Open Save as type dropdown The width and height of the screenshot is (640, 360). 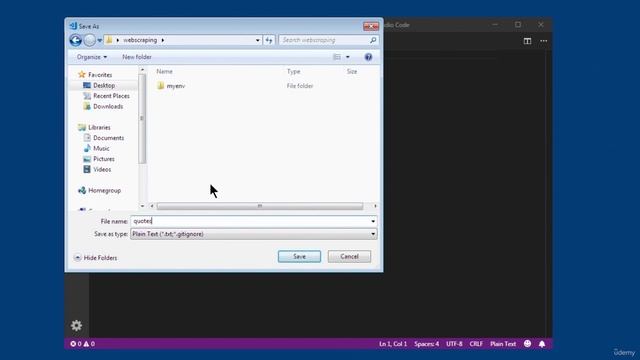tap(253, 234)
